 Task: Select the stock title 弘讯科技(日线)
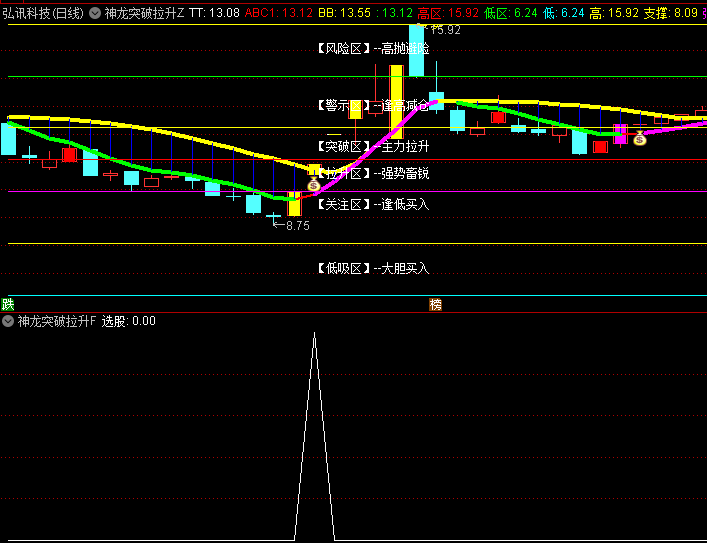pos(43,13)
